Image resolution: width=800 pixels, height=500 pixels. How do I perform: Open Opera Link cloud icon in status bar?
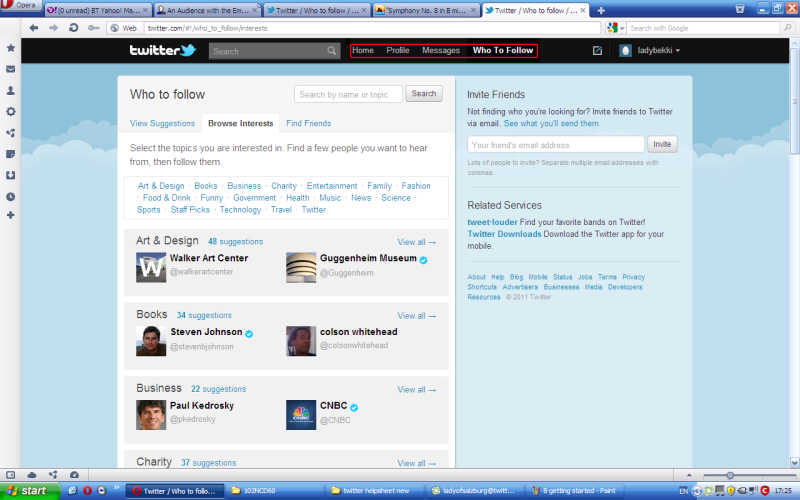(32, 475)
